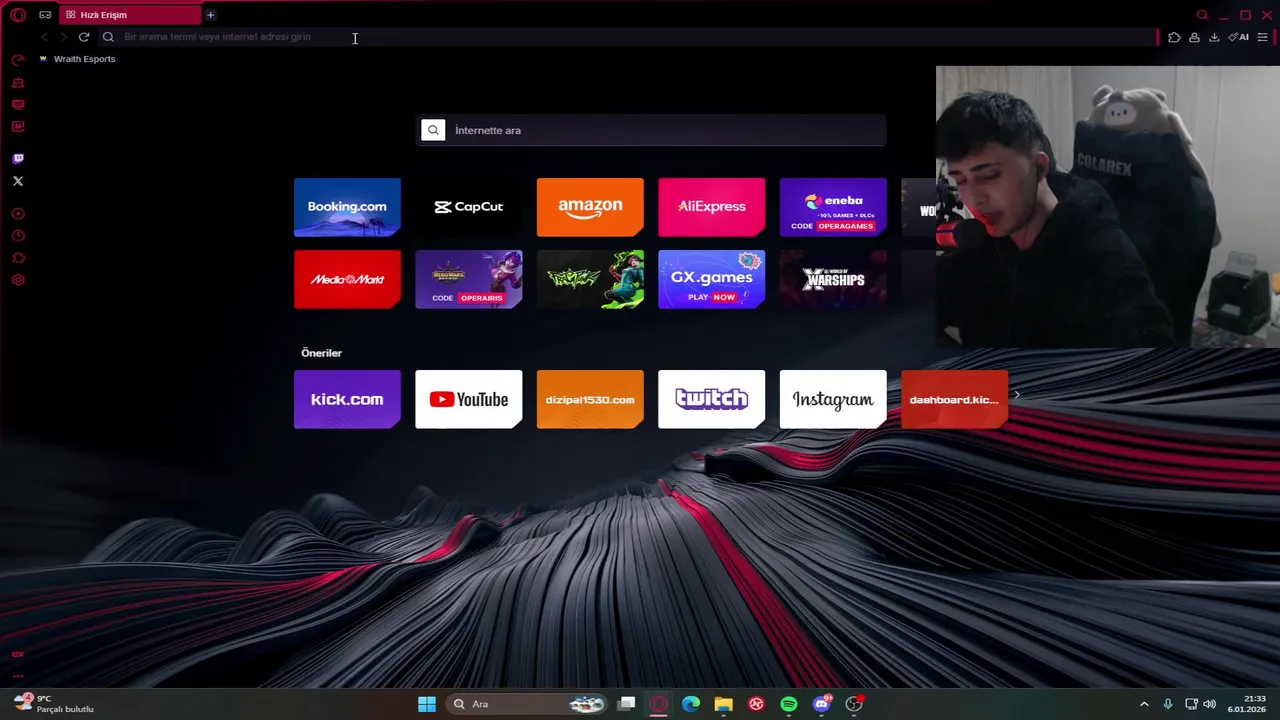This screenshot has width=1280, height=720.
Task: Open the dizipal1530.com suggestion tile
Action: pyautogui.click(x=590, y=399)
